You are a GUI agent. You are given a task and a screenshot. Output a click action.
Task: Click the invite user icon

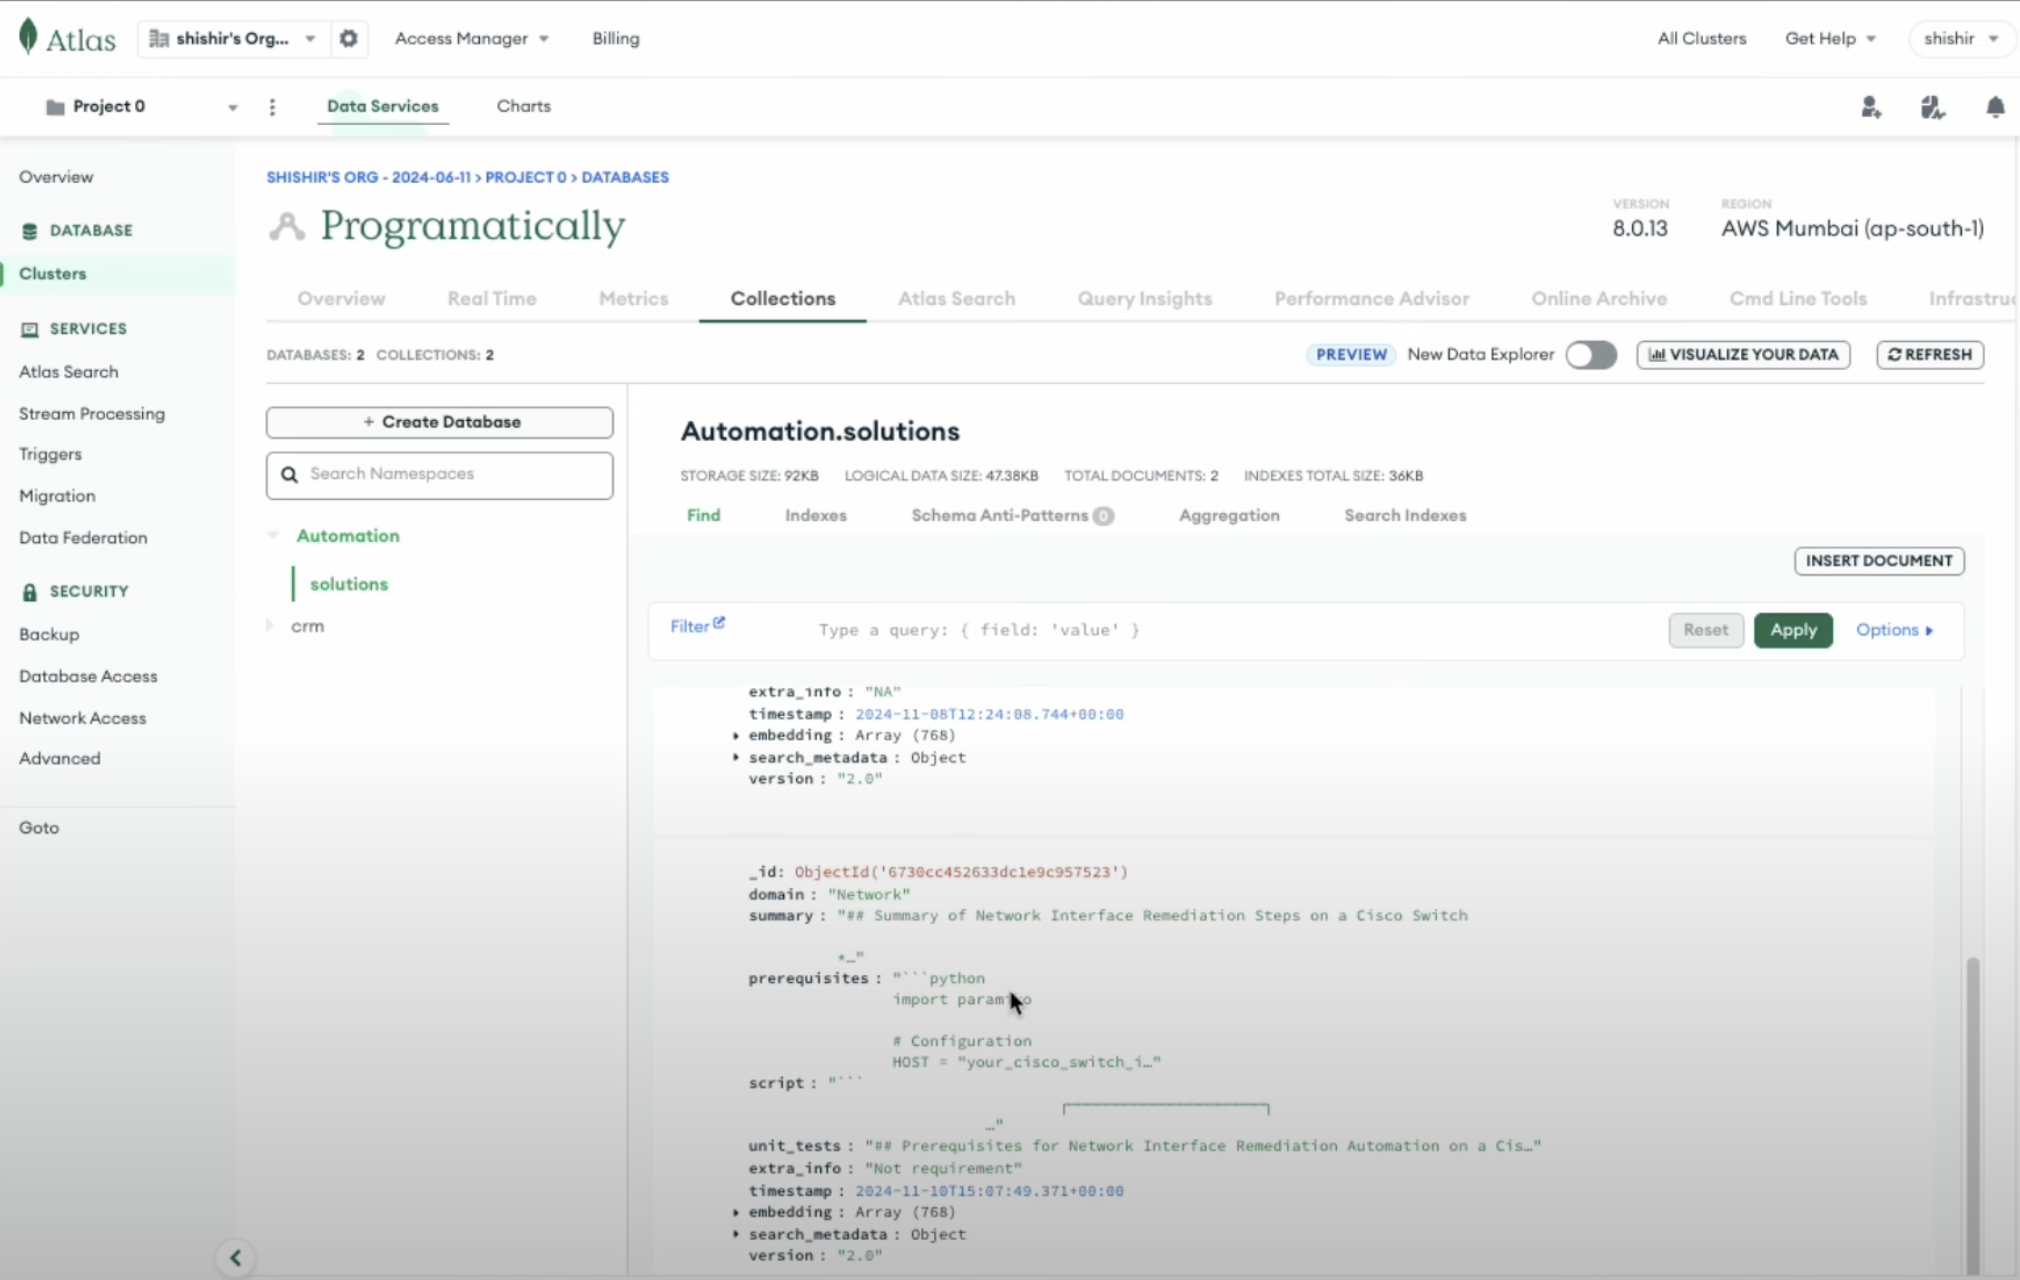tap(1871, 107)
